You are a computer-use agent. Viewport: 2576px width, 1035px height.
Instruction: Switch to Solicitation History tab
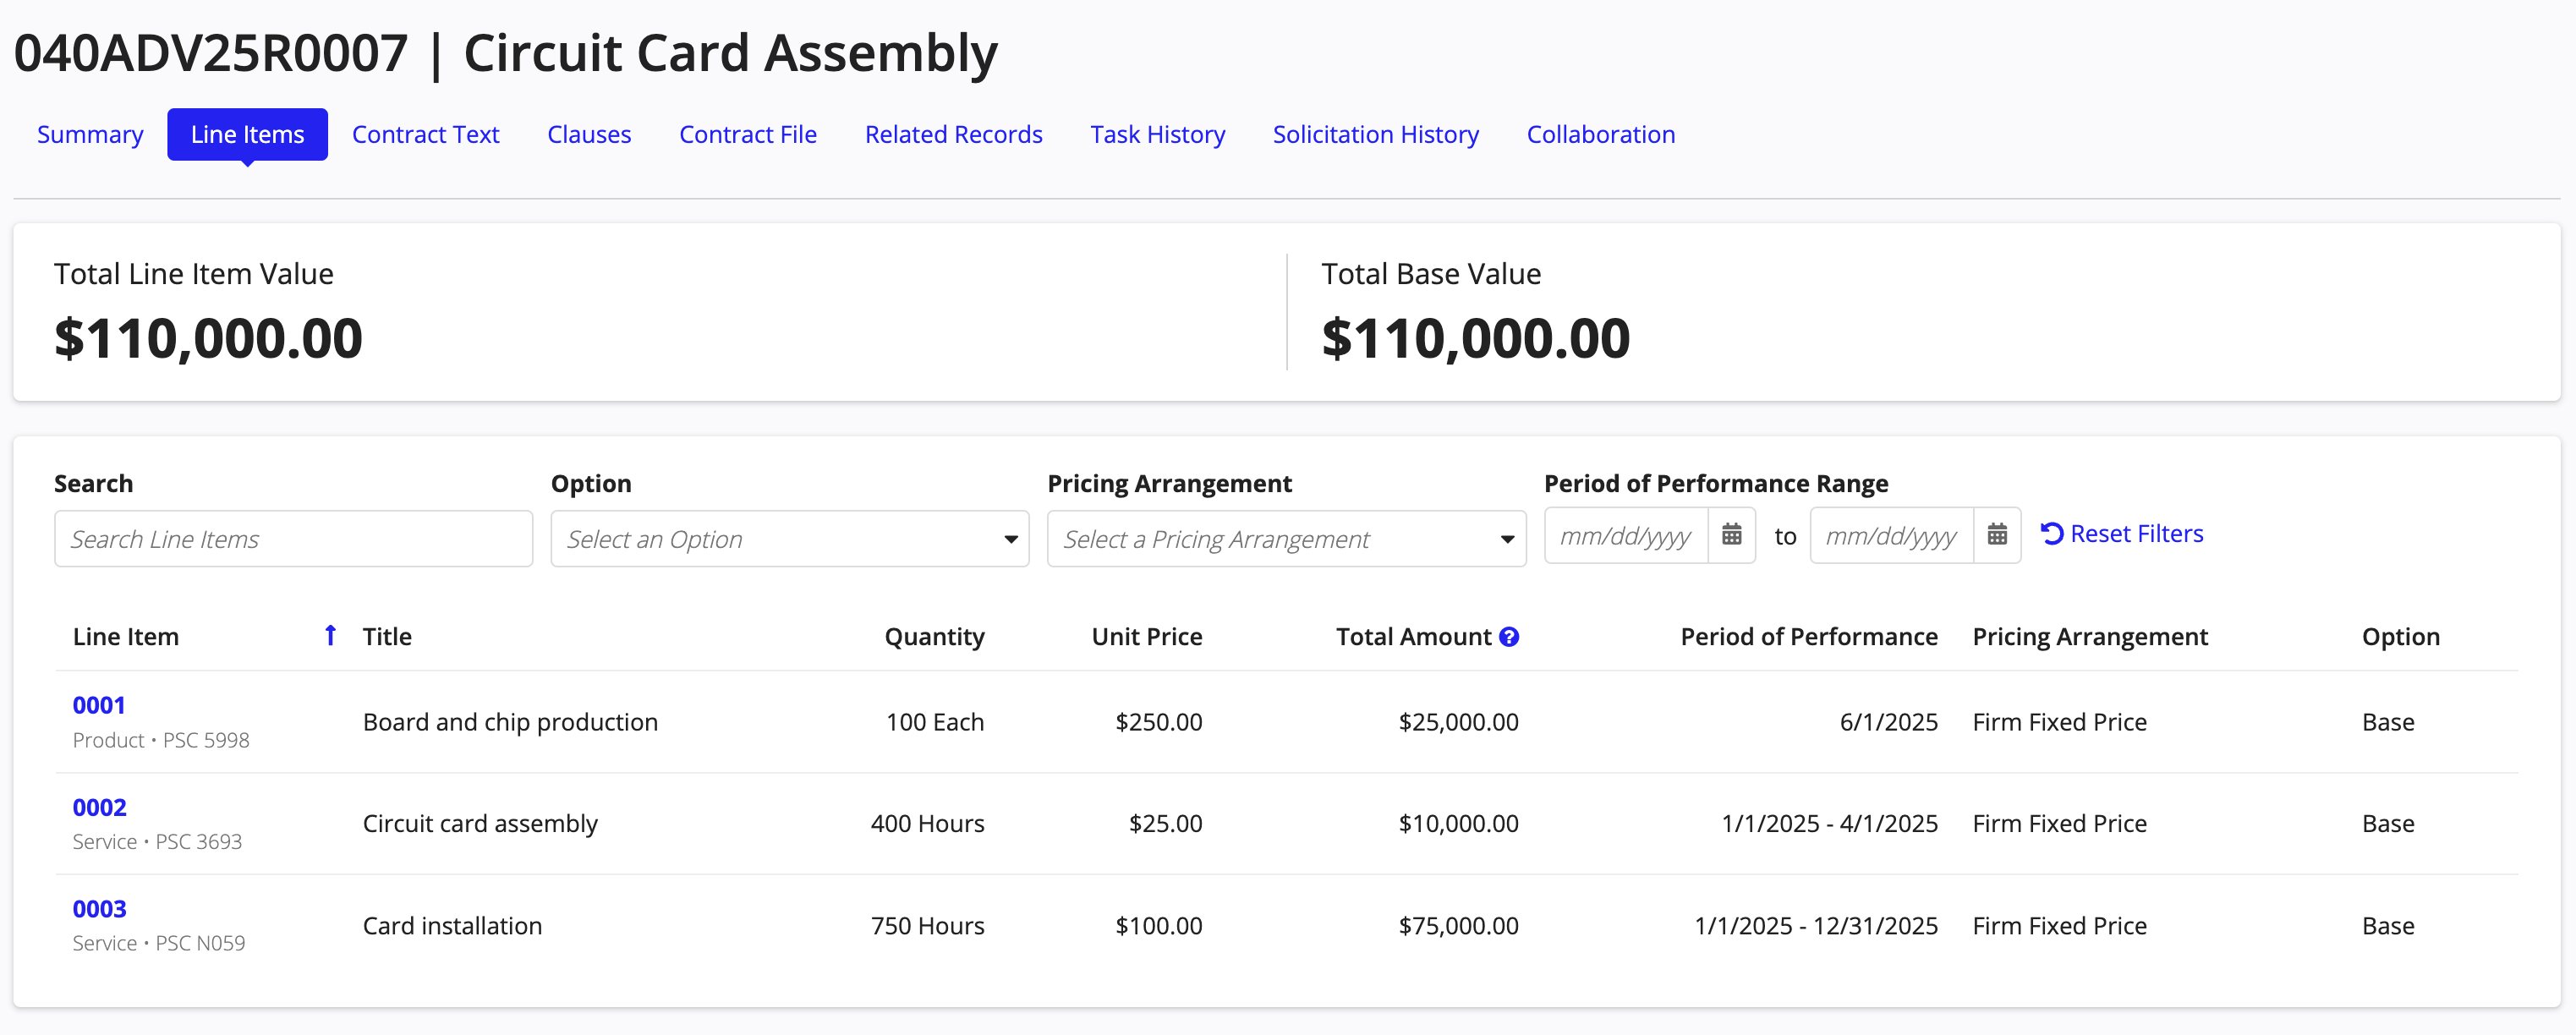(1375, 134)
